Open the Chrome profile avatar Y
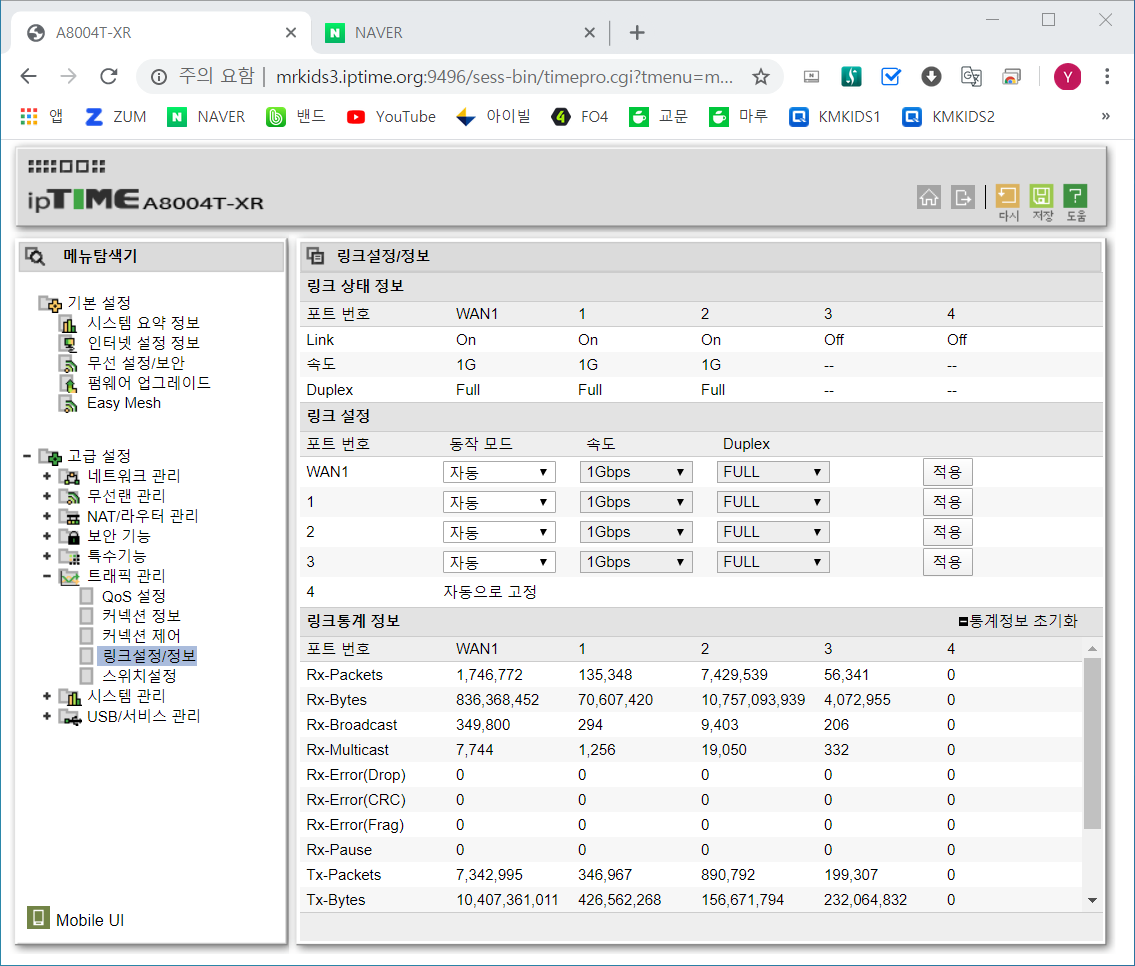Screen dimensions: 1135x966 pos(1067,77)
